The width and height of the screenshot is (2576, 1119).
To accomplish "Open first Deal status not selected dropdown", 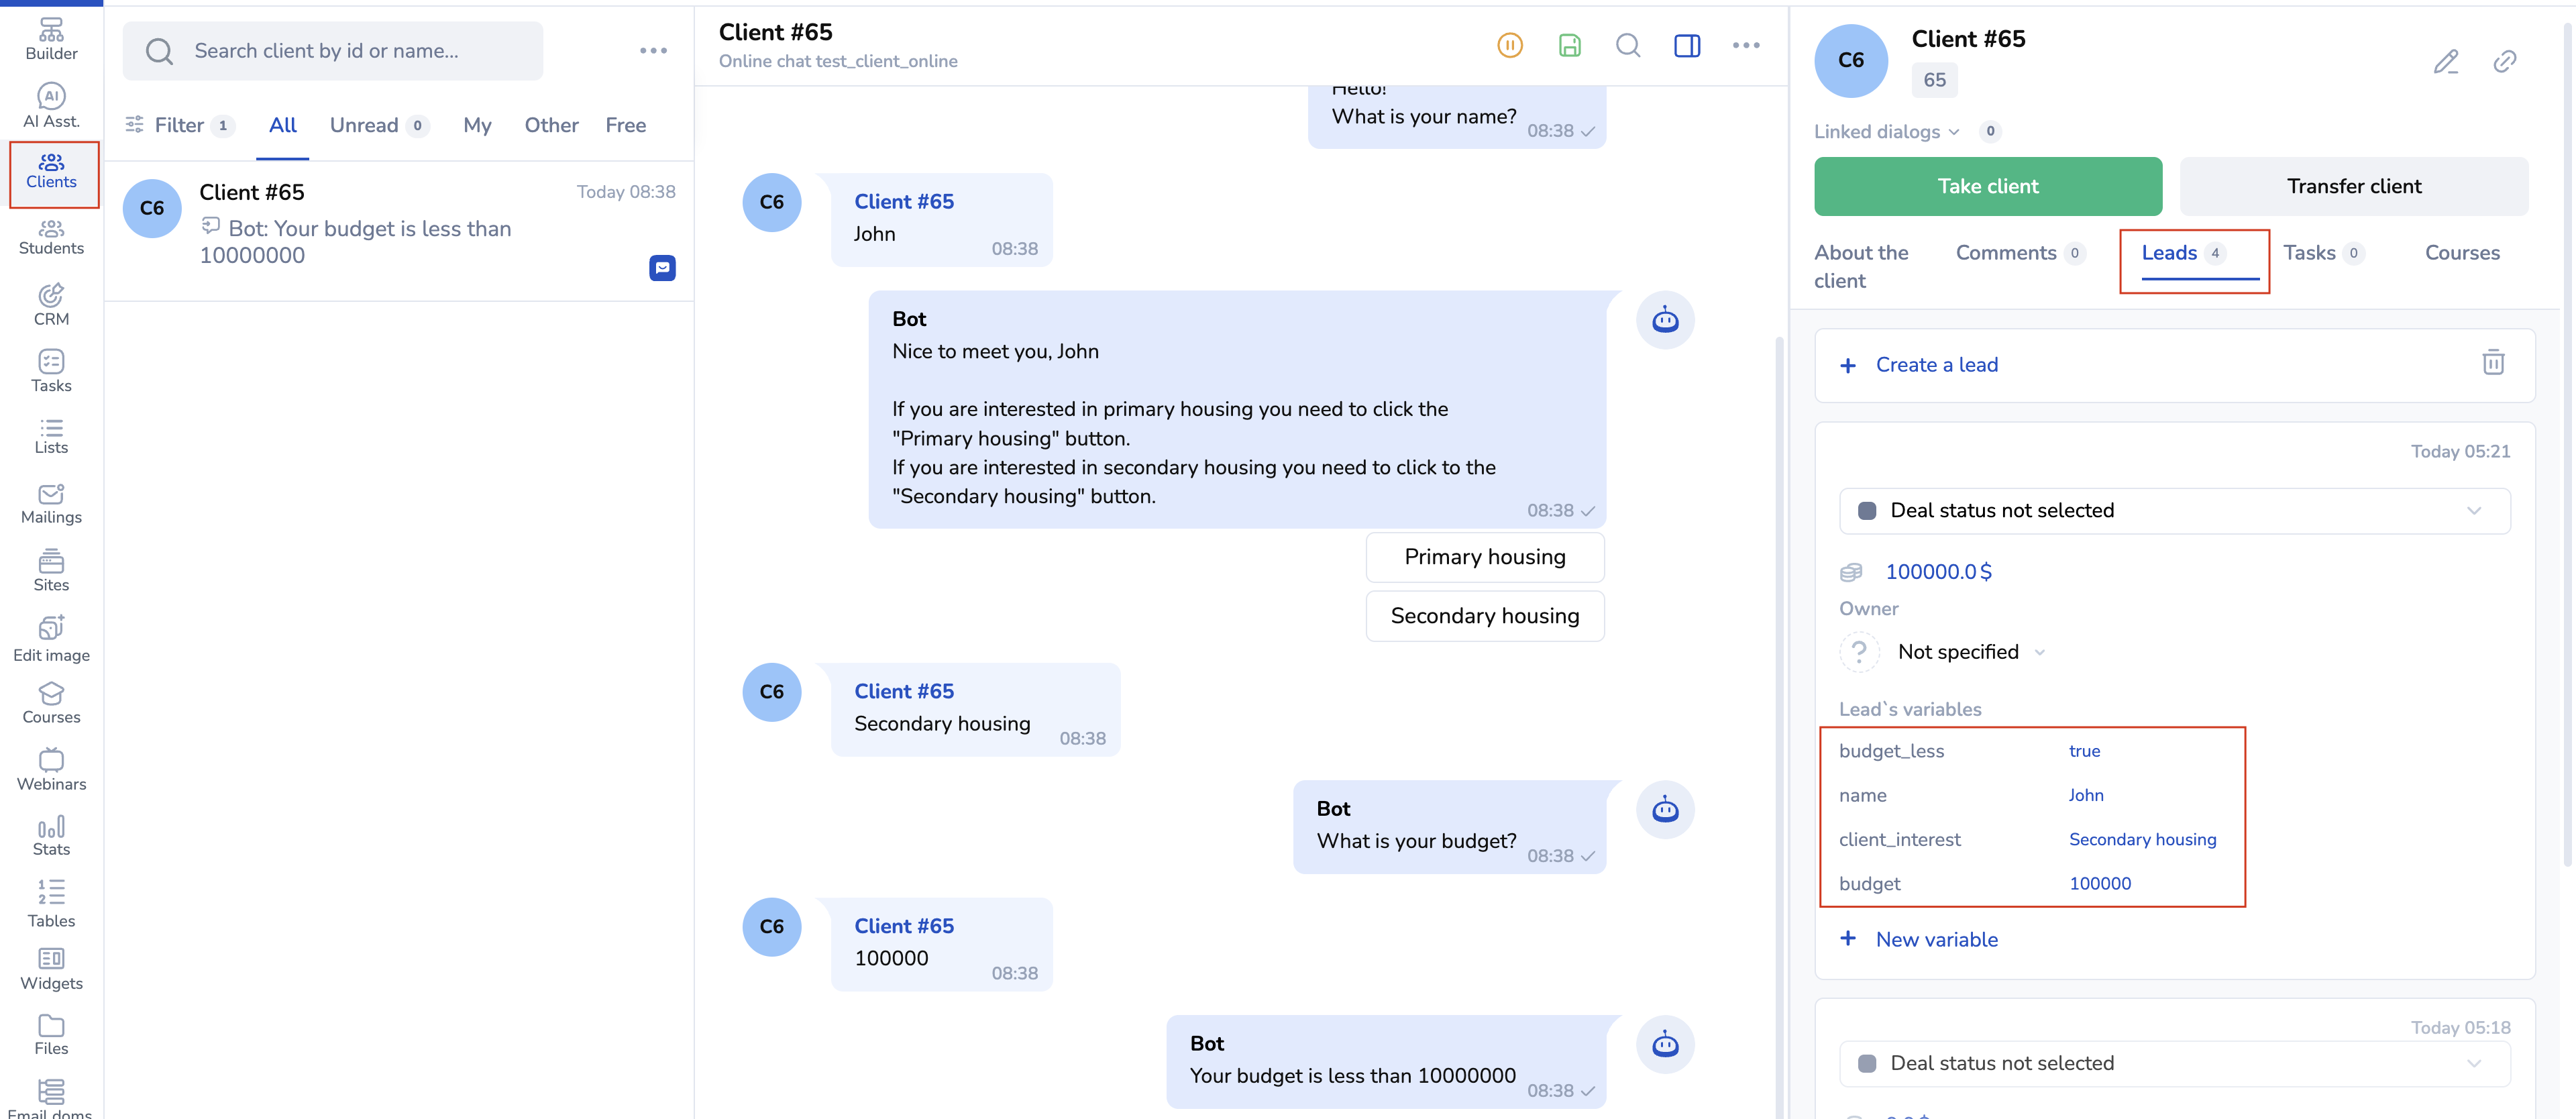I will click(x=2174, y=511).
